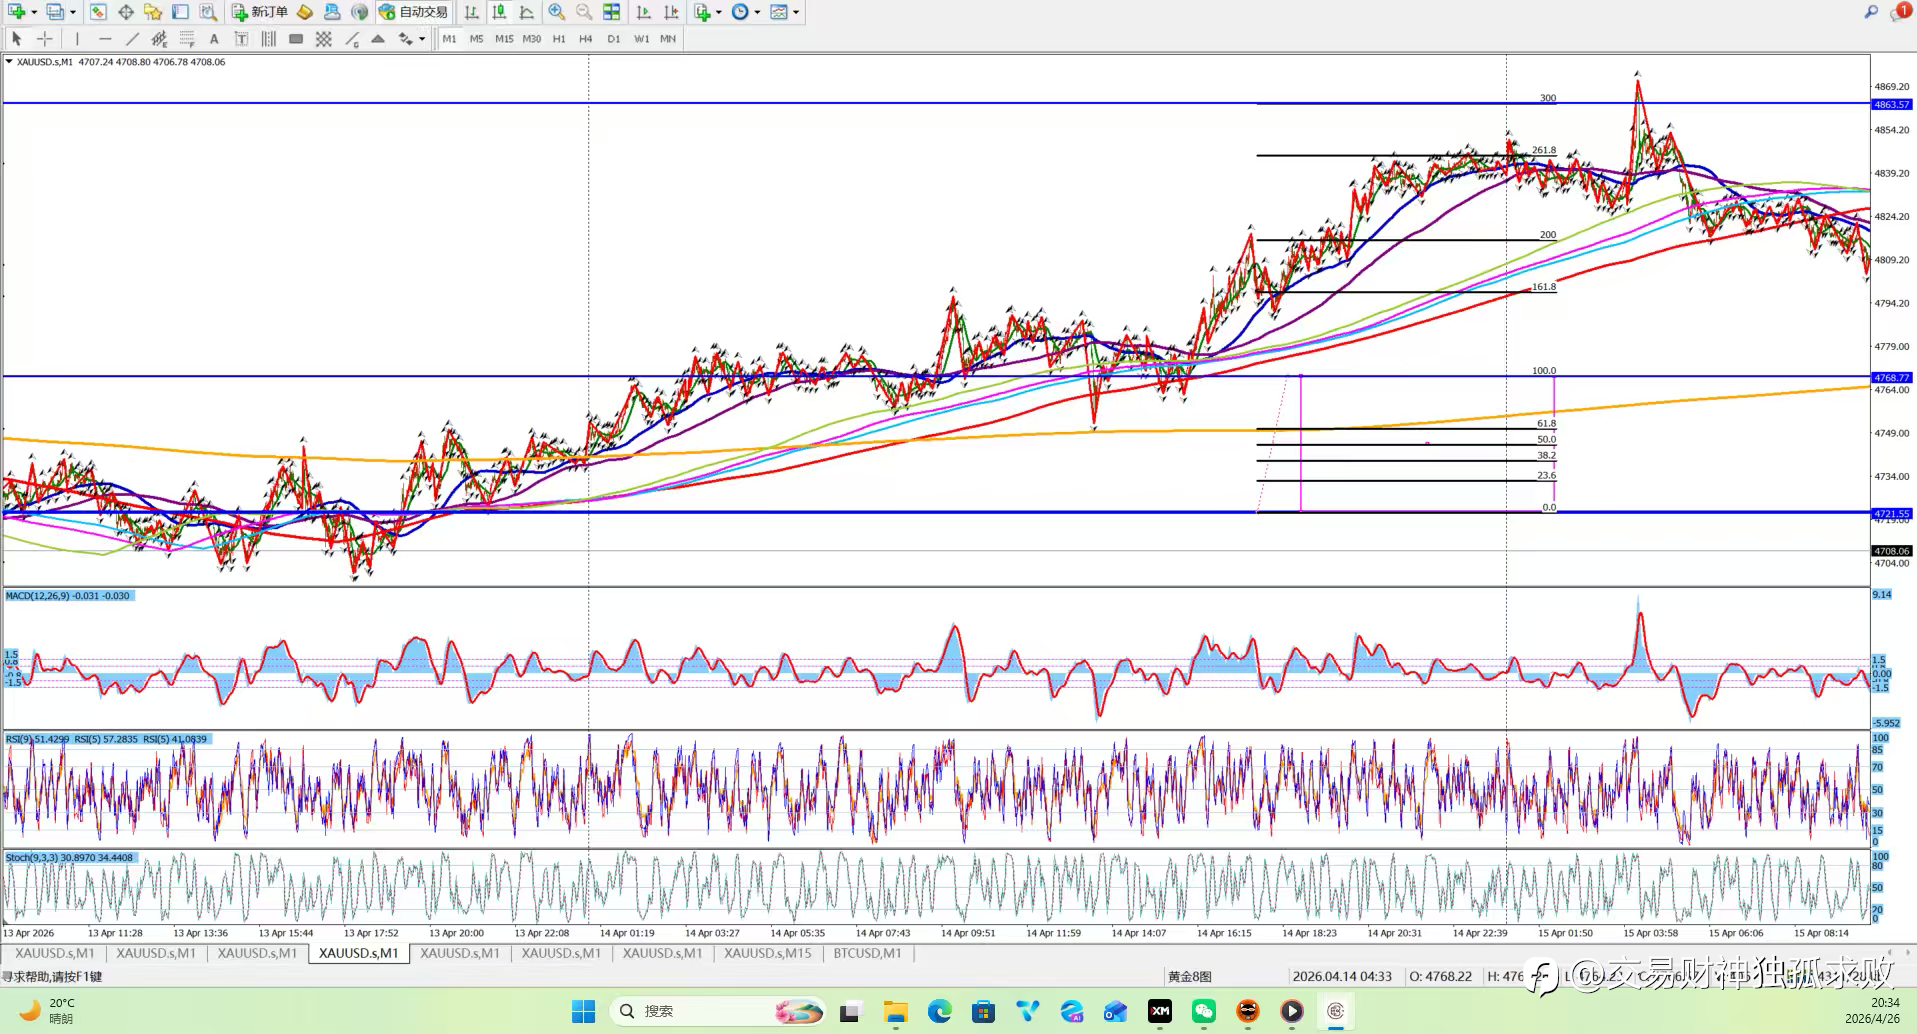The height and width of the screenshot is (1034, 1917).
Task: Open the XAUUSD.s,M15 chart tab
Action: coord(767,953)
